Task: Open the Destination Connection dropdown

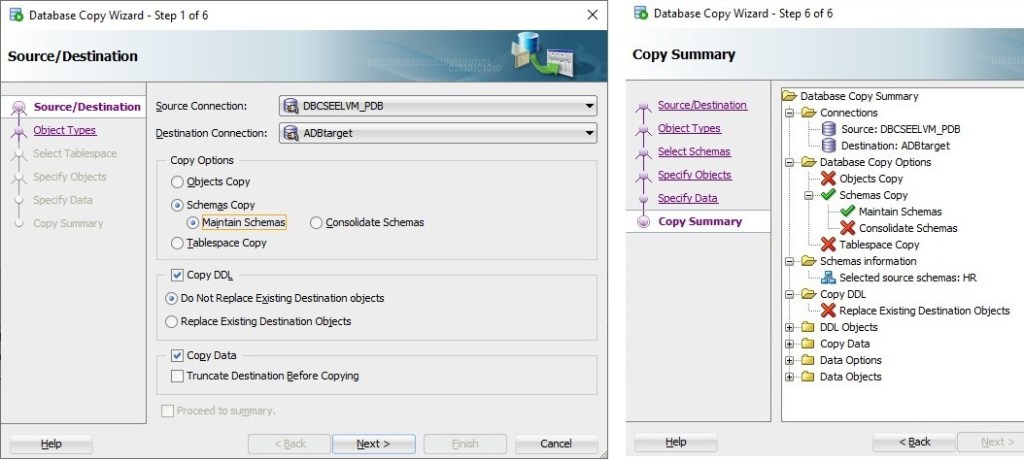Action: pos(588,133)
